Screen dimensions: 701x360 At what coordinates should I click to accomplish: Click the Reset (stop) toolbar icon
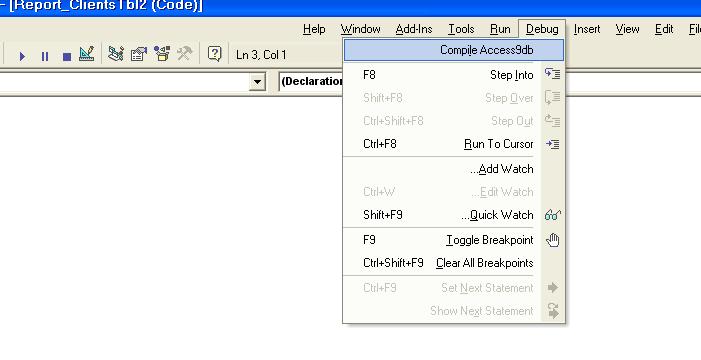(x=67, y=56)
